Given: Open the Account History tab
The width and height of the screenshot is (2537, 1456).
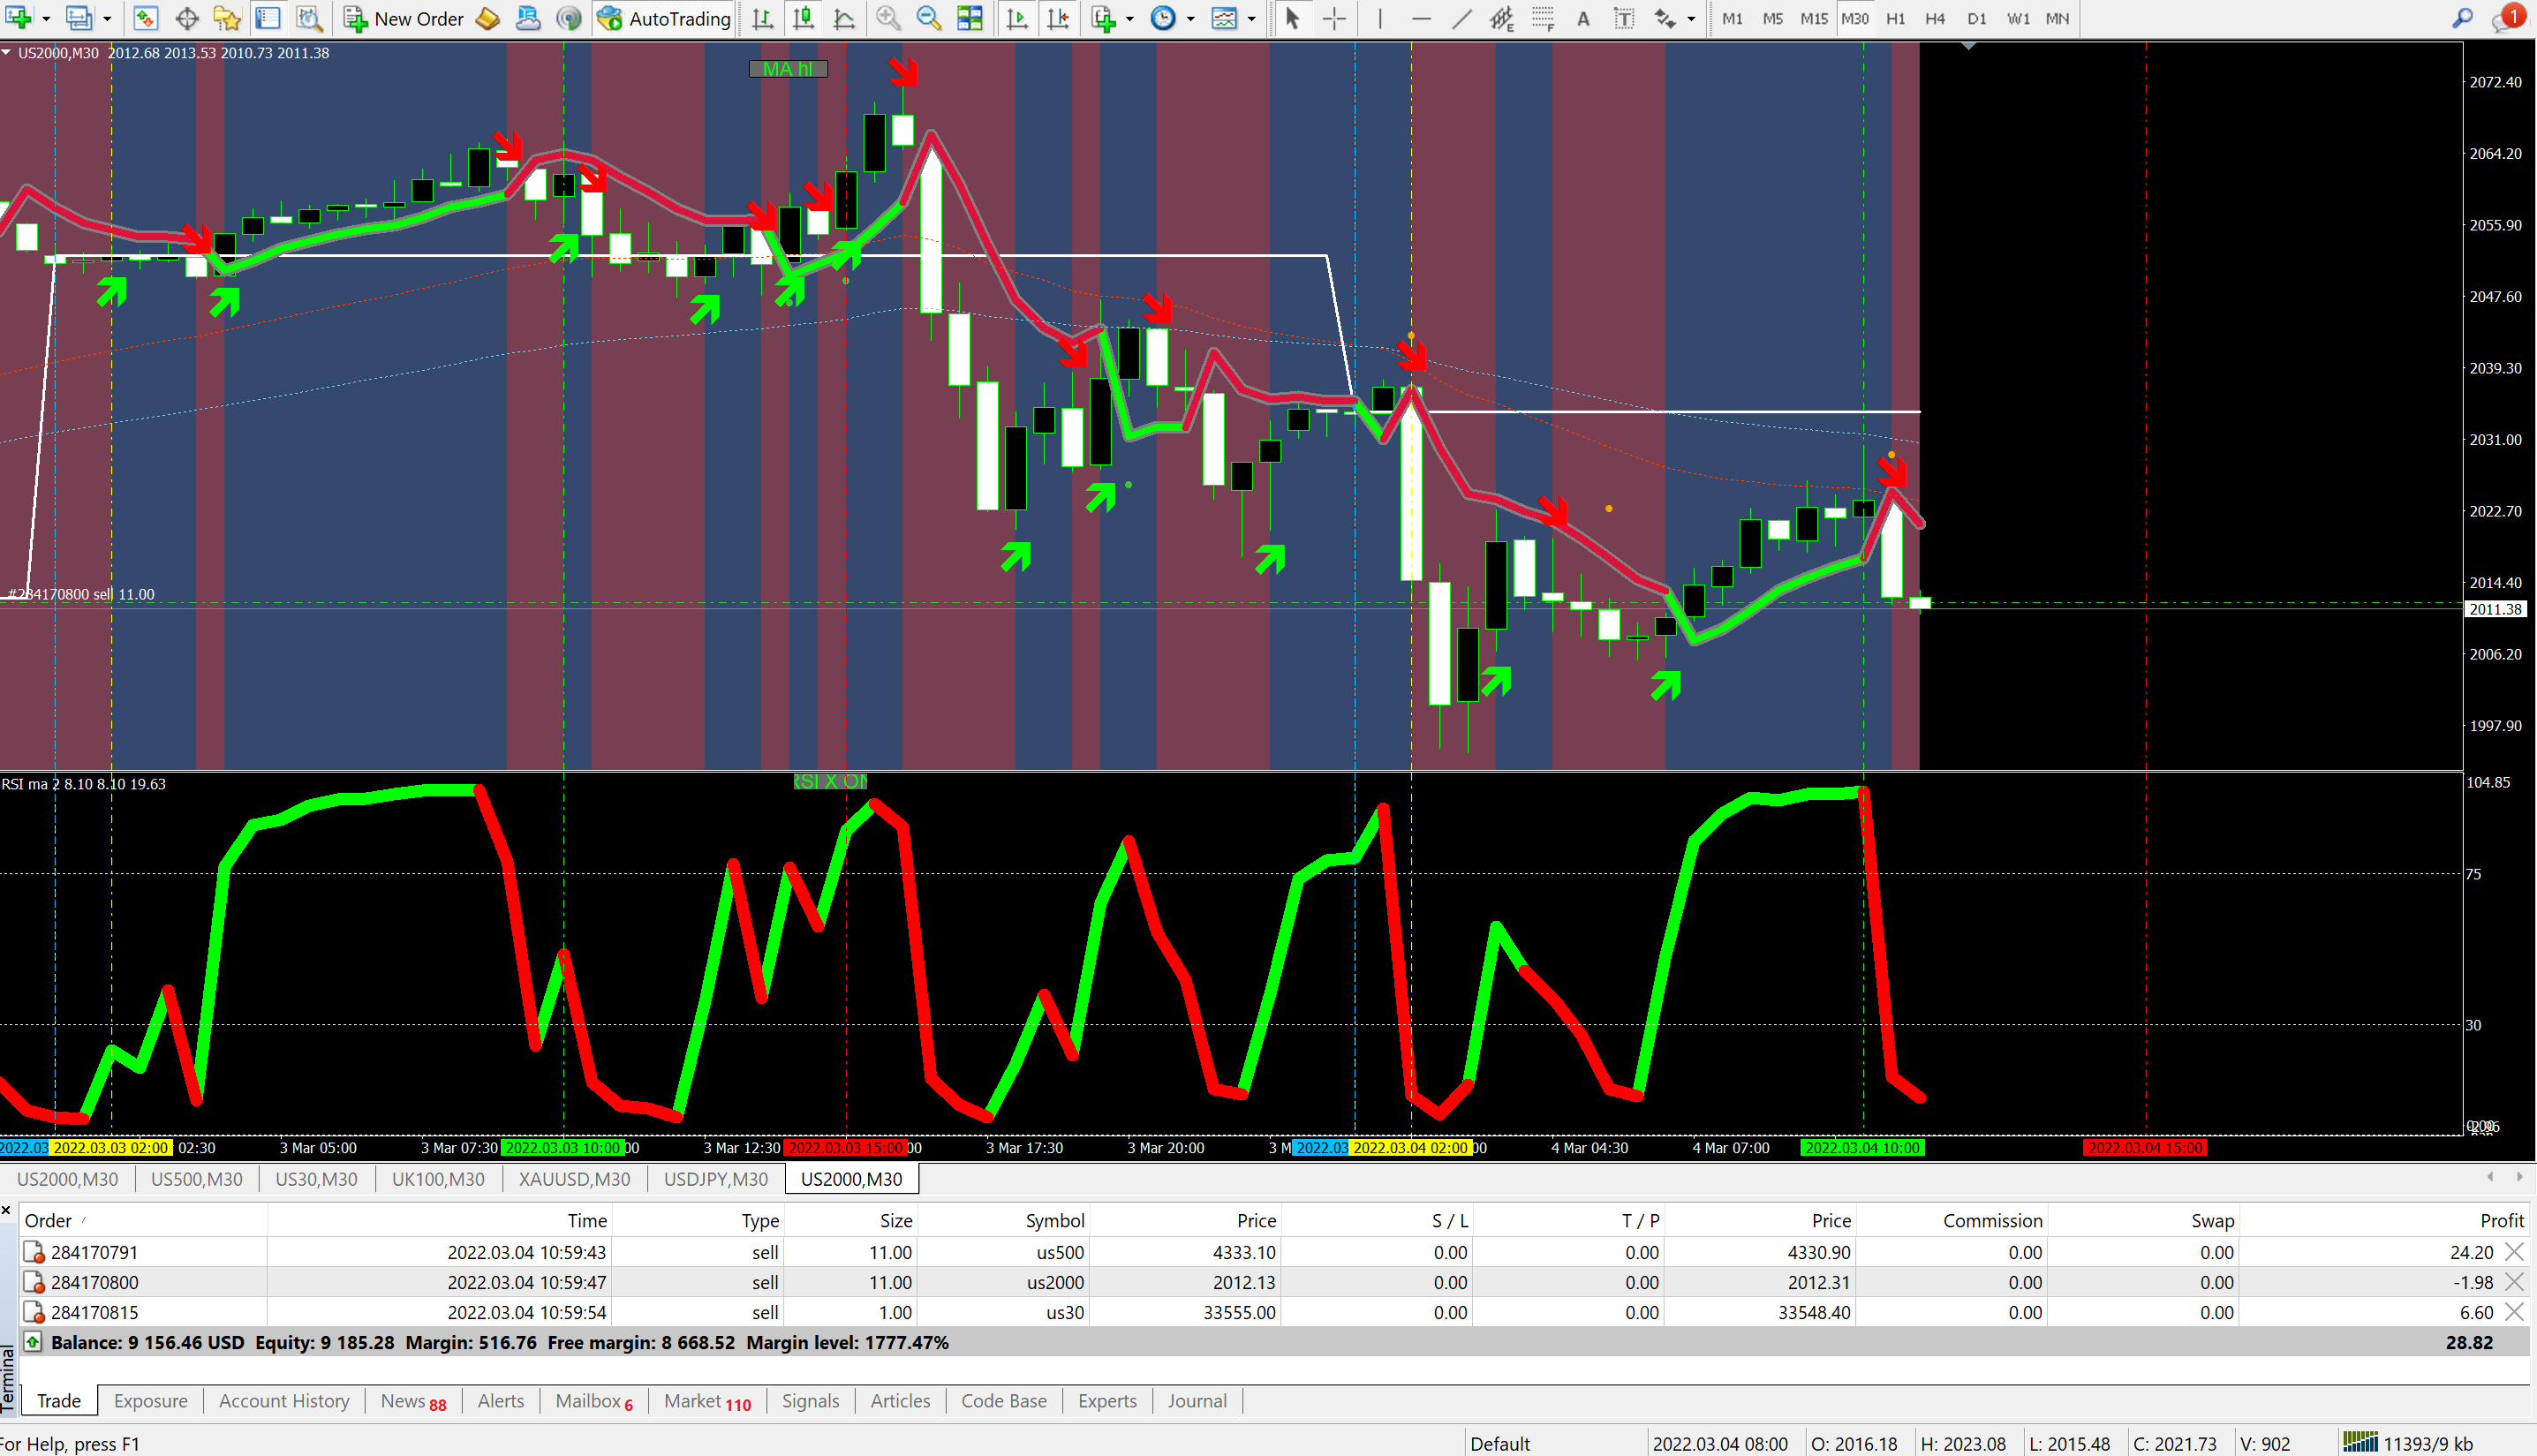Looking at the screenshot, I should pyautogui.click(x=284, y=1401).
